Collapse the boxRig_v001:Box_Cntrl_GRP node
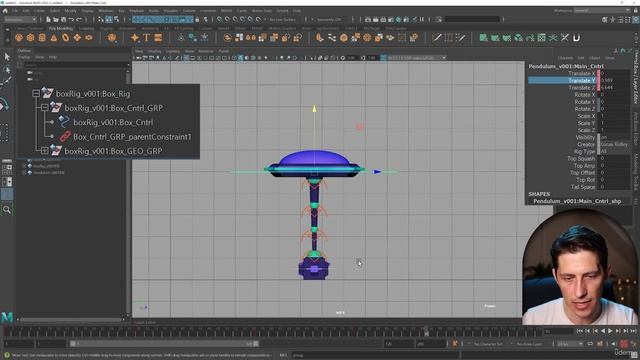The width and height of the screenshot is (640, 360). (x=44, y=108)
